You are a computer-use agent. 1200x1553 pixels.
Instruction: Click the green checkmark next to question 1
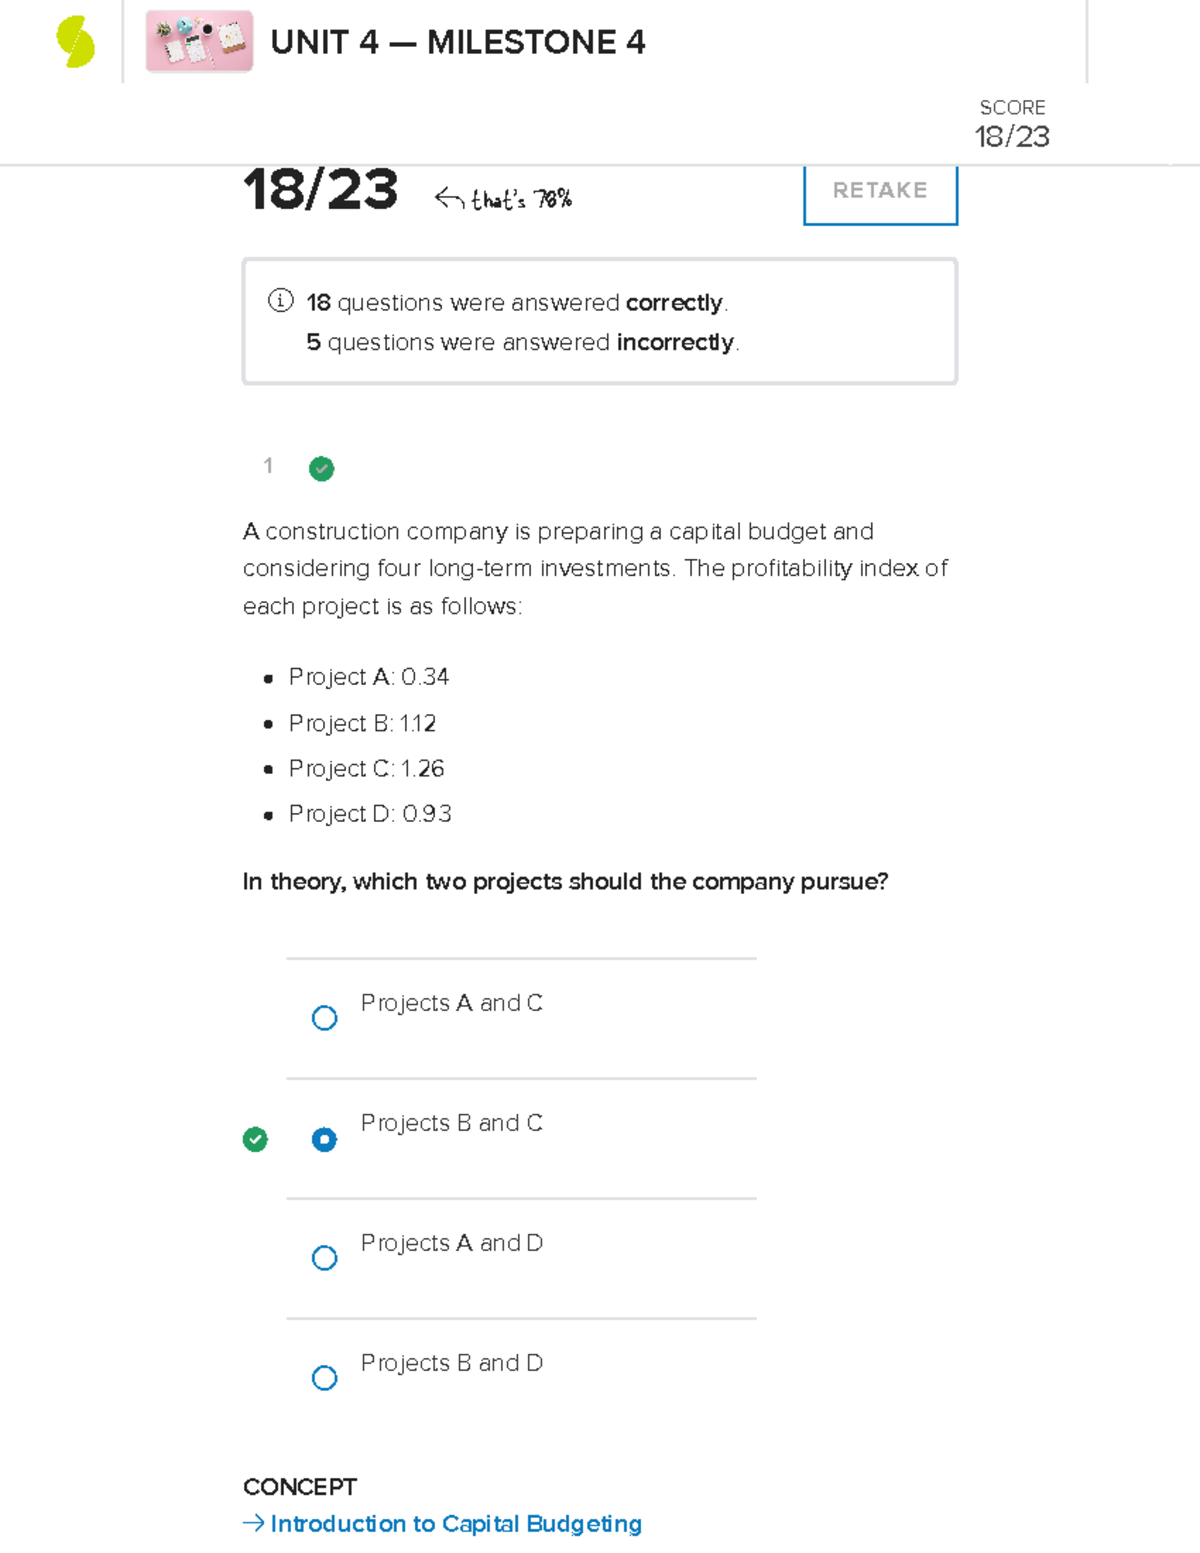tap(322, 468)
